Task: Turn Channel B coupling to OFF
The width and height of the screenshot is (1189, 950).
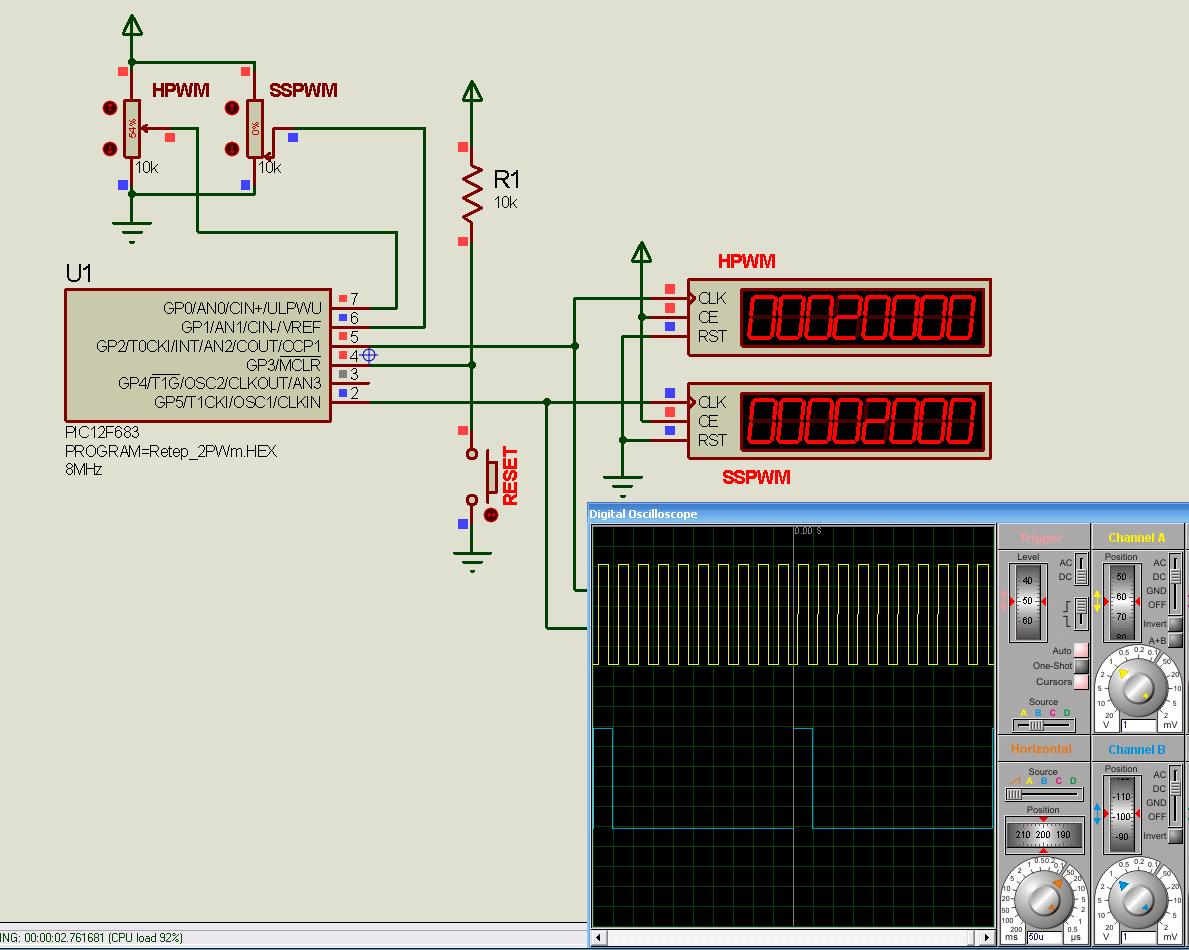Action: tap(1176, 818)
